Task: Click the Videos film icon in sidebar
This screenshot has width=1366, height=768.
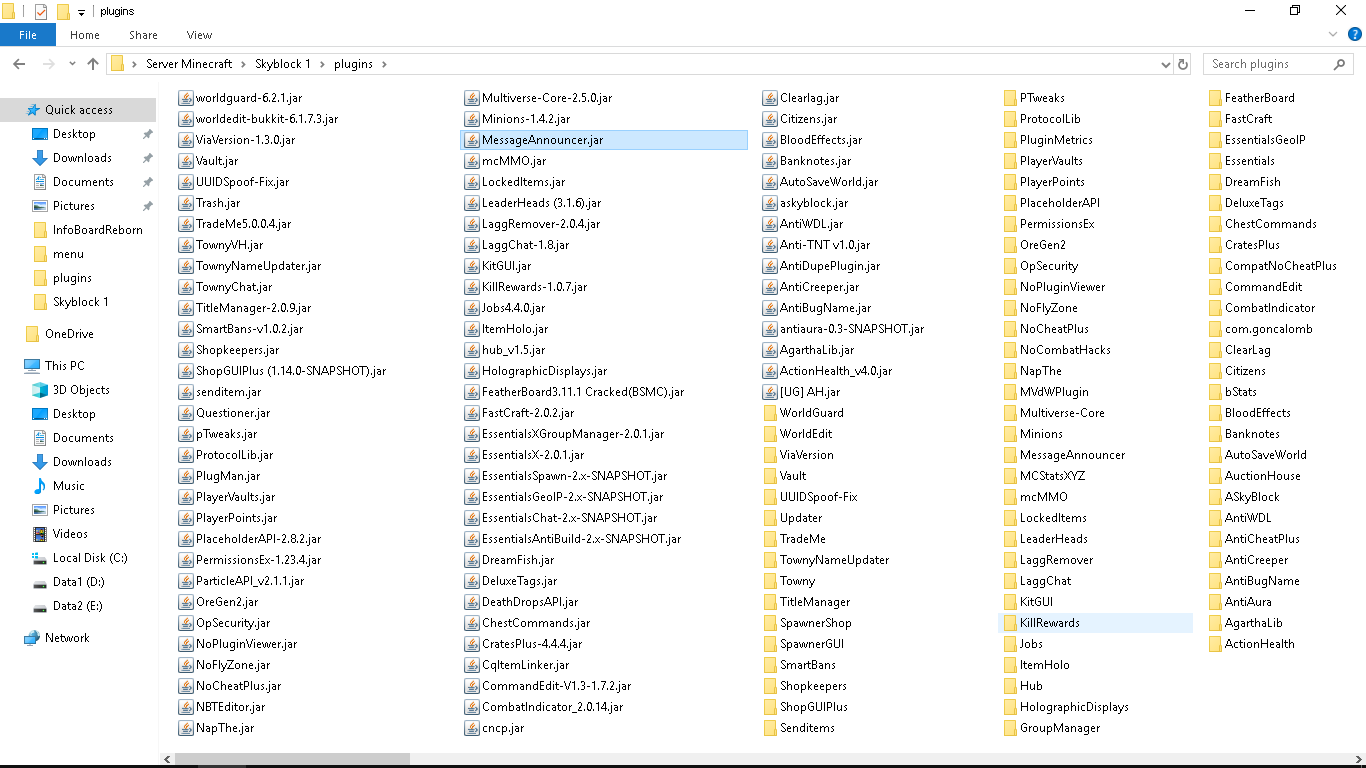Action: pyautogui.click(x=40, y=534)
